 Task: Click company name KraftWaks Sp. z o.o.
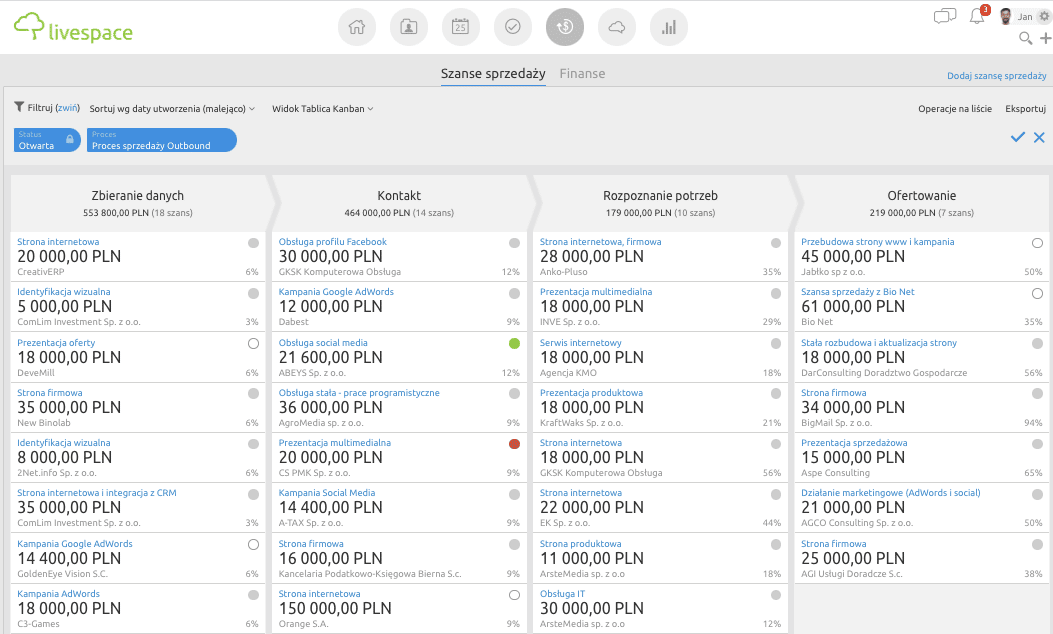tap(582, 423)
